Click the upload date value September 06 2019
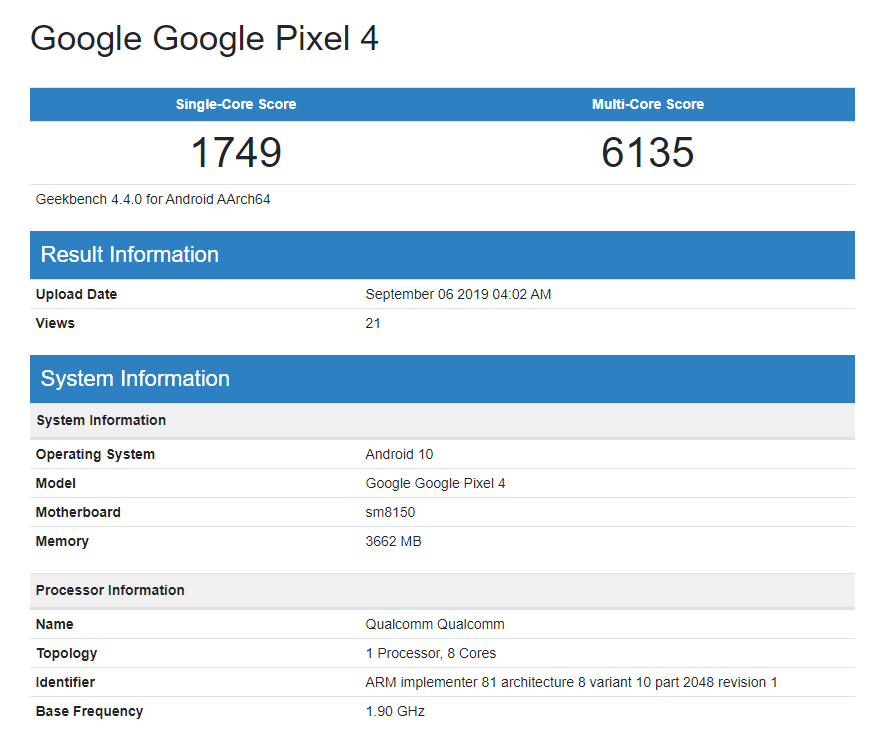This screenshot has height=740, width=880. pyautogui.click(x=458, y=294)
